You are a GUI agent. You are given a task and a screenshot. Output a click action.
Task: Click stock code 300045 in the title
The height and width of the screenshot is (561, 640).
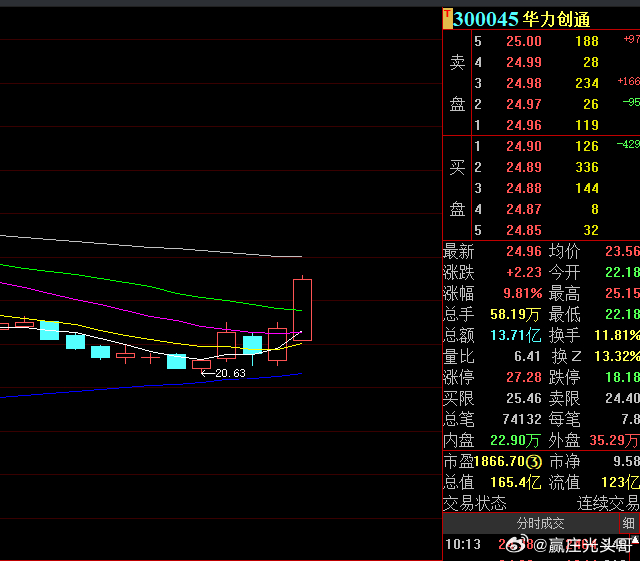coord(485,19)
